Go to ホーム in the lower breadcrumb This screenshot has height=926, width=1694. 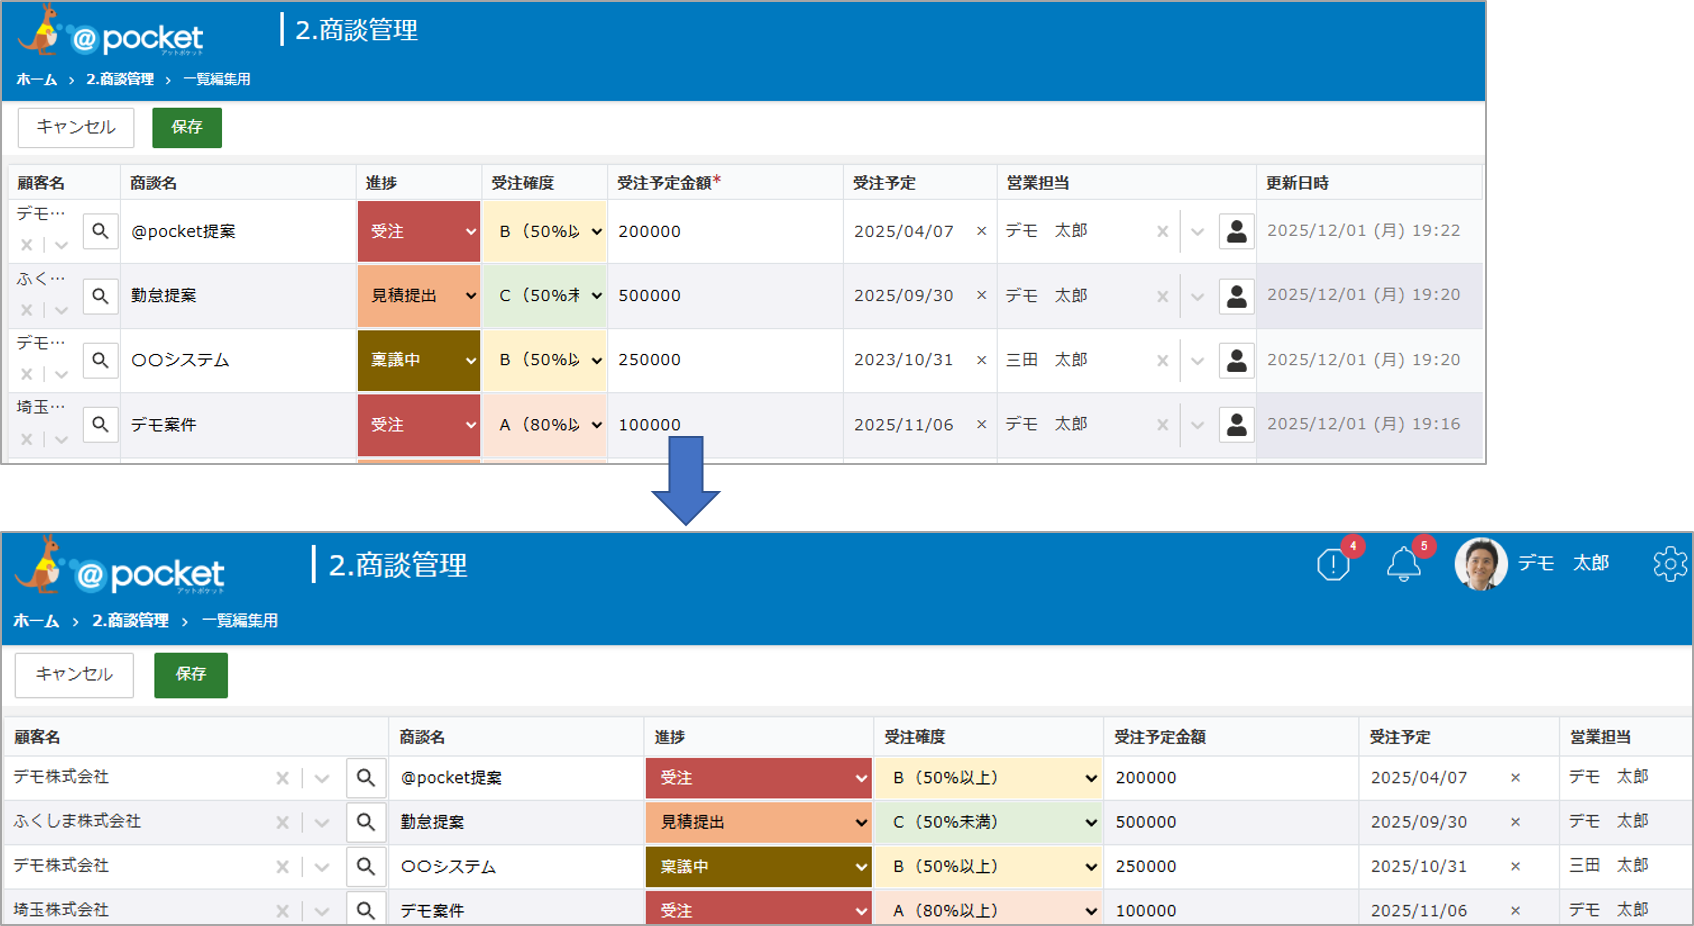pyautogui.click(x=36, y=621)
